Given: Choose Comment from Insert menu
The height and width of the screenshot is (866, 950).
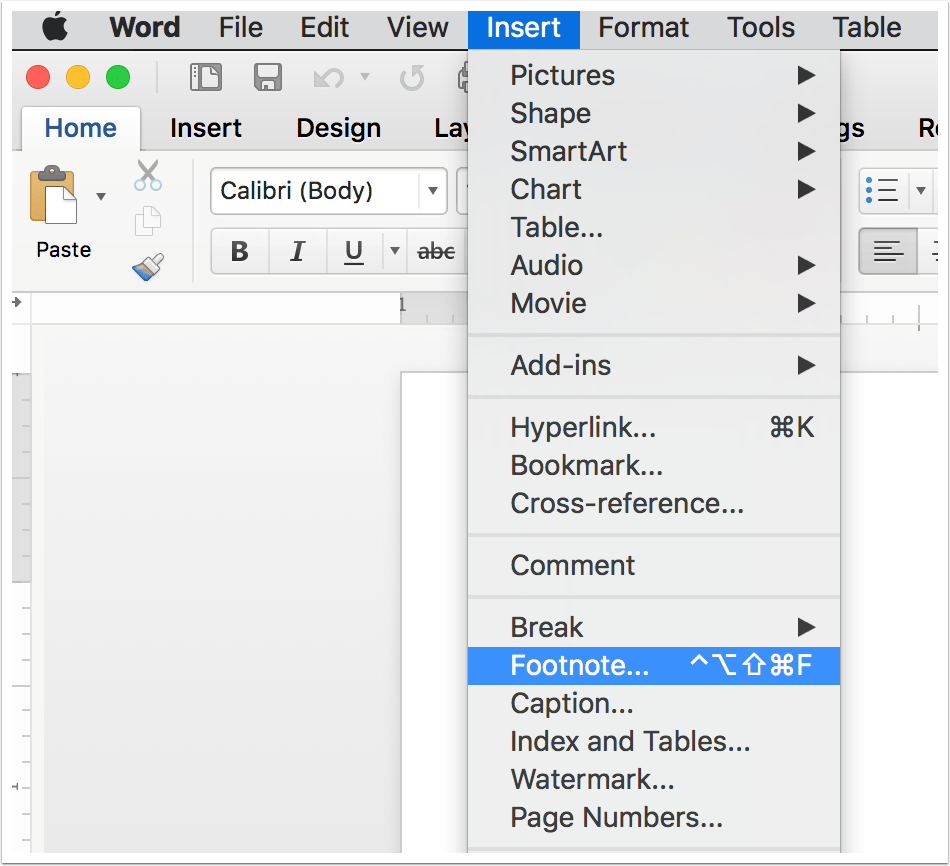Looking at the screenshot, I should 654,565.
